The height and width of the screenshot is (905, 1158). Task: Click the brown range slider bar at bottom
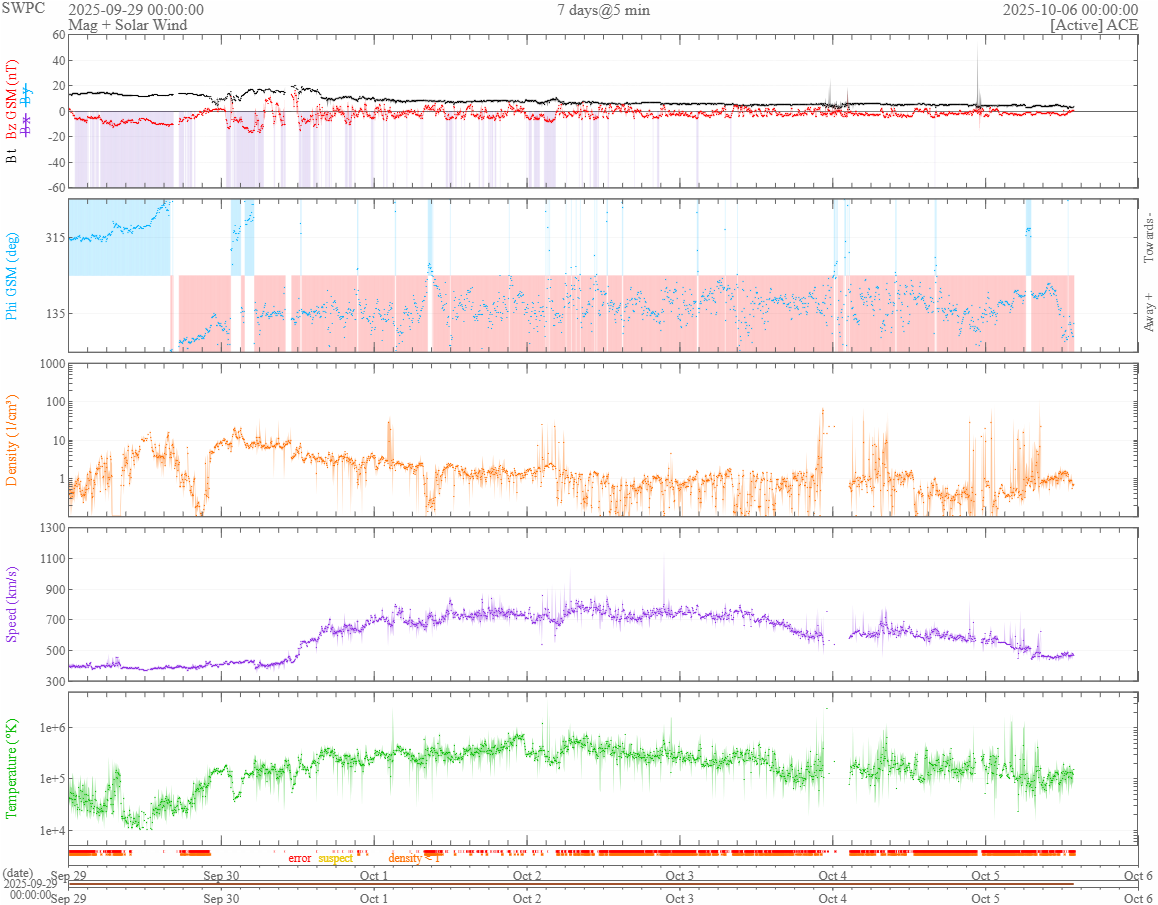point(570,884)
